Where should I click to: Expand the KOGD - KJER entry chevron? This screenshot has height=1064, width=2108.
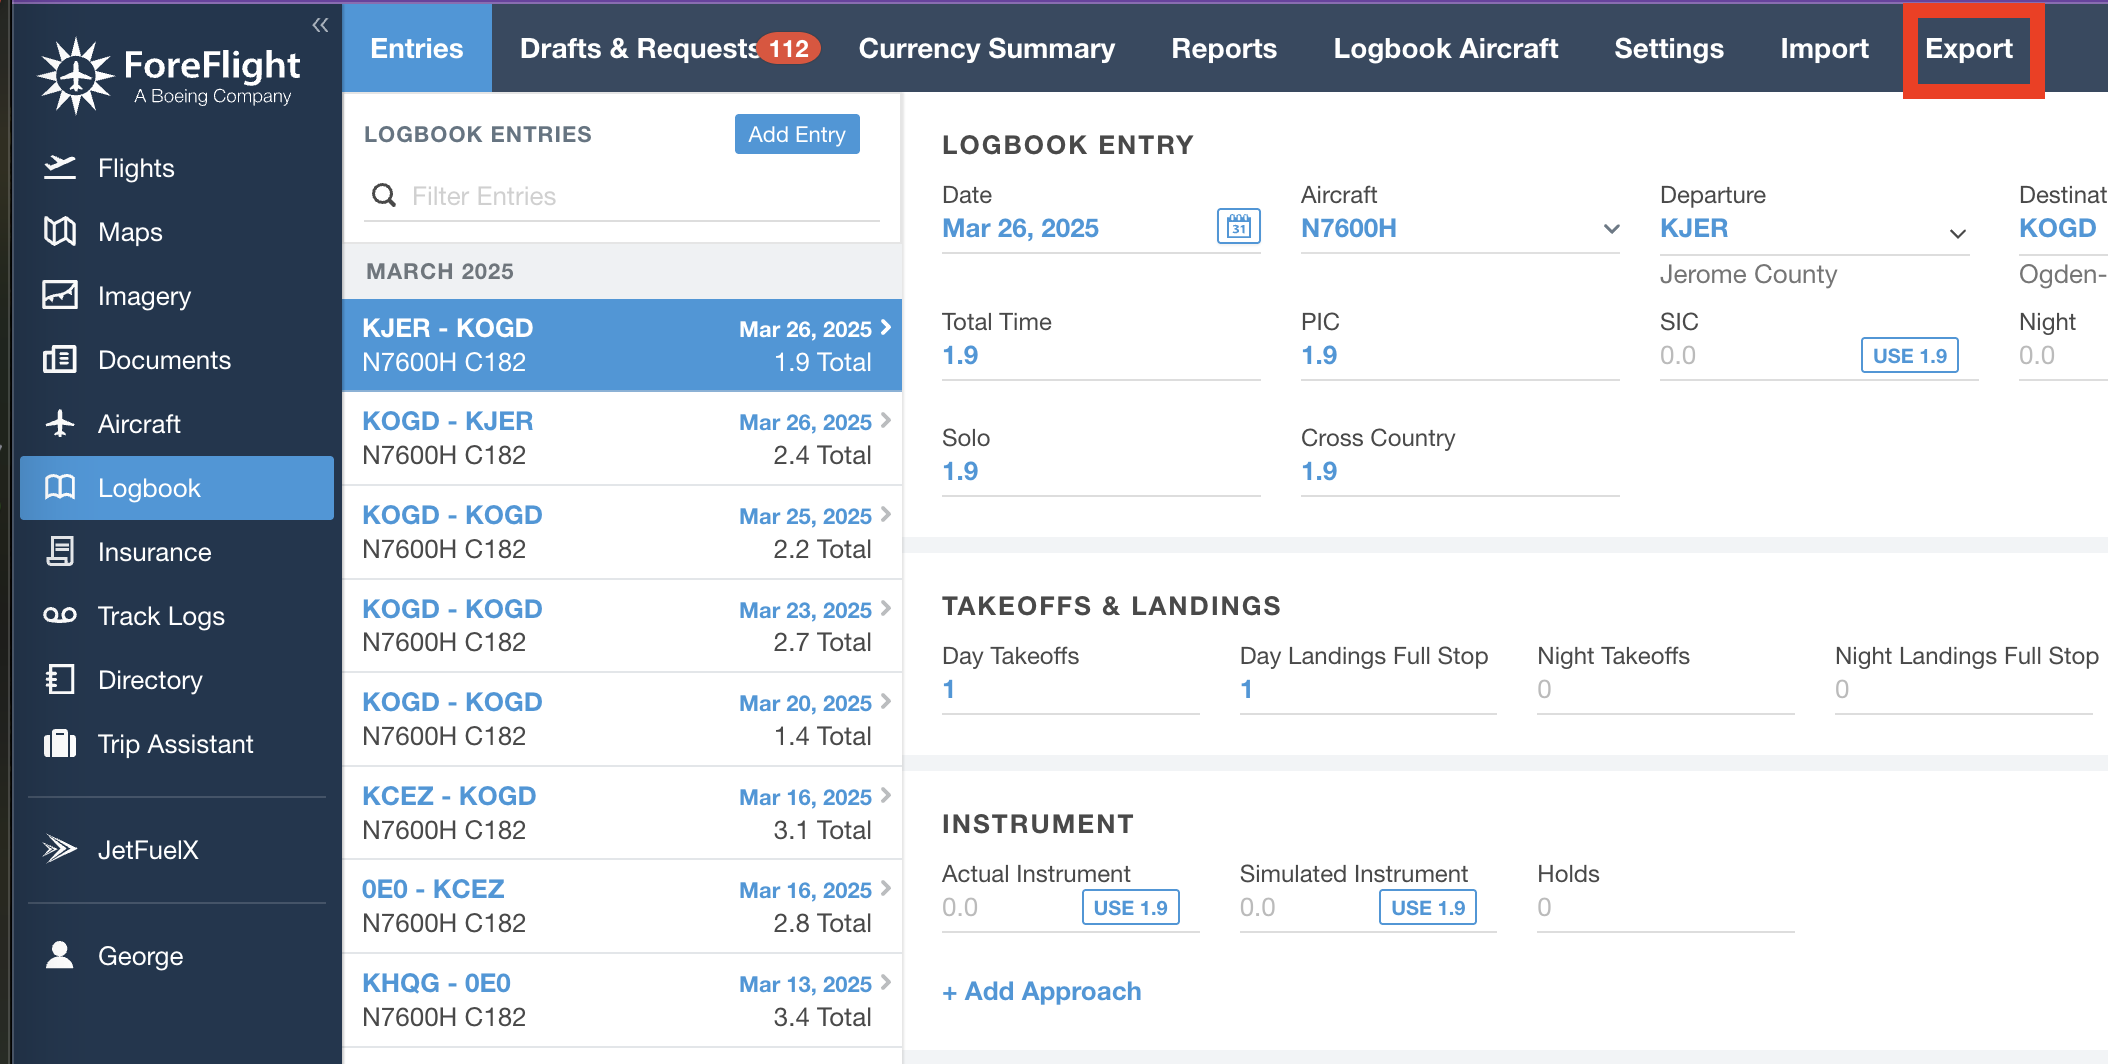(x=884, y=421)
